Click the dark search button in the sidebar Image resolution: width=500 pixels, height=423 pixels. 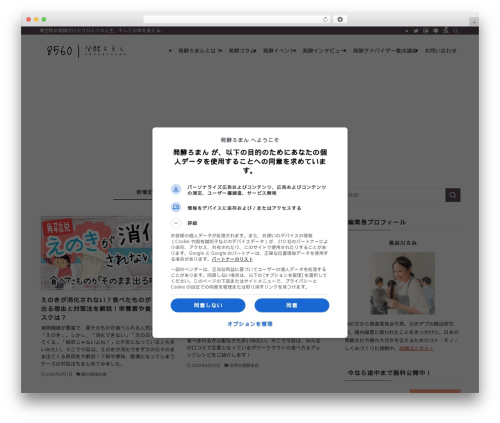pyautogui.click(x=453, y=195)
